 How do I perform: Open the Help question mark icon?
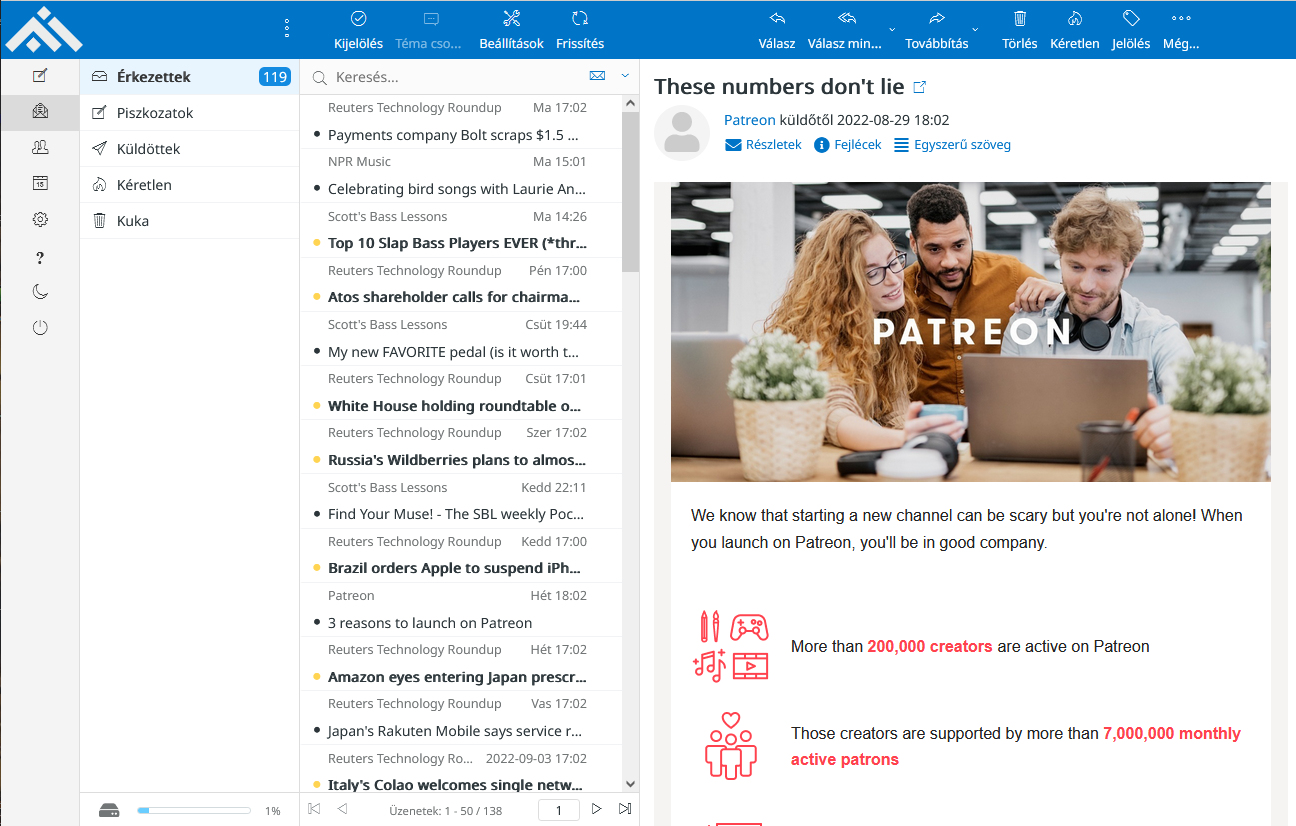pos(40,258)
